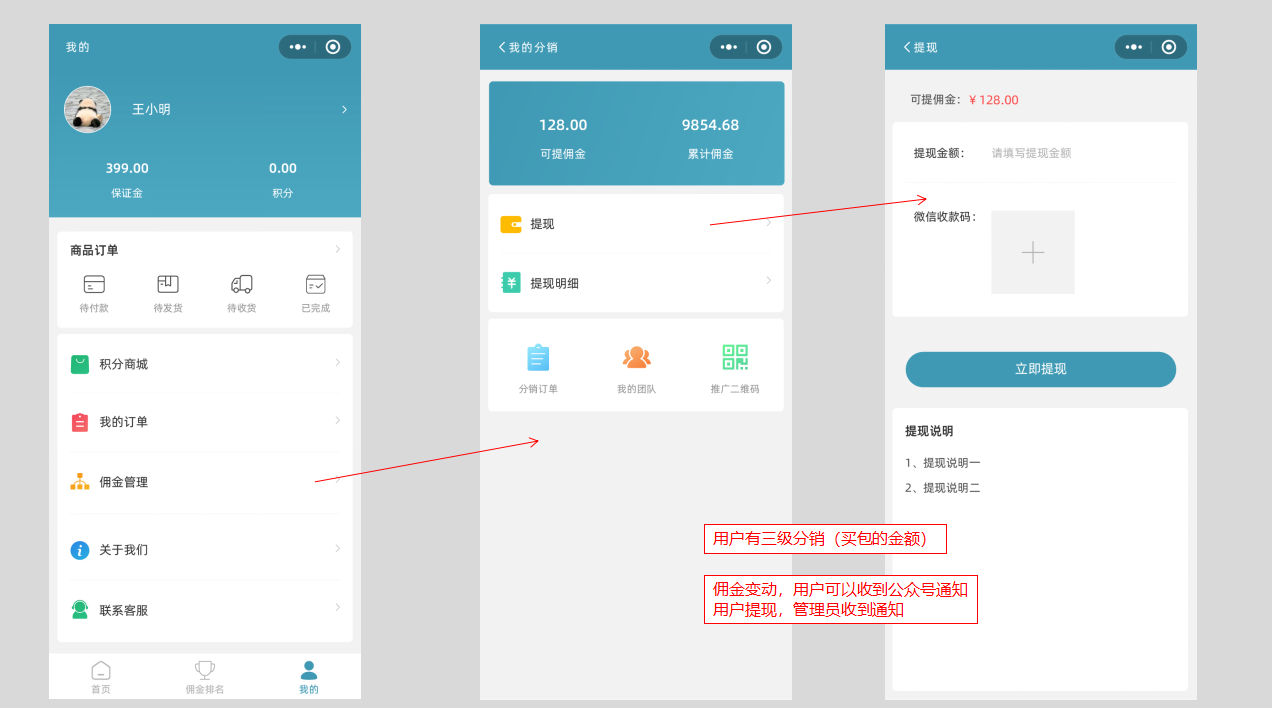
Task: Expand the 商品订单 section chevron
Action: (338, 249)
